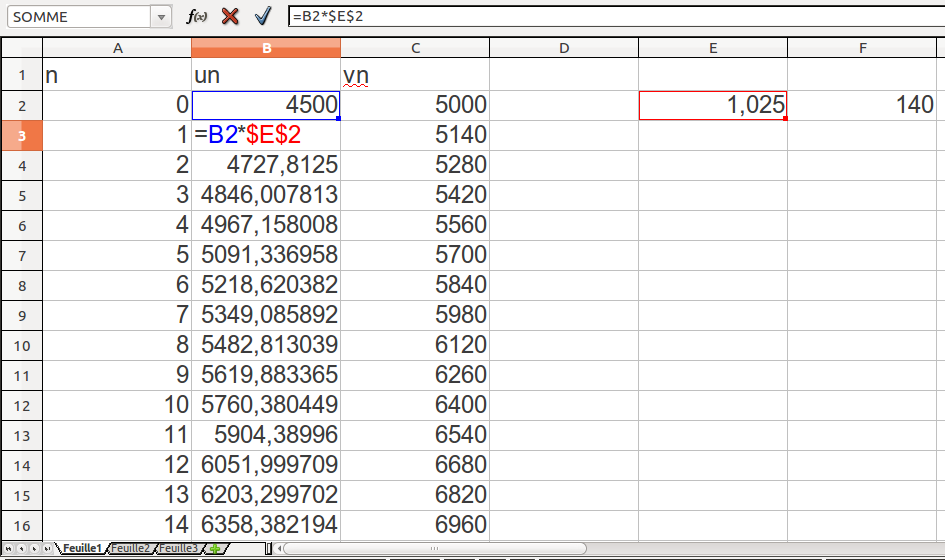Select the Feuille1 sheet tab

click(x=82, y=549)
